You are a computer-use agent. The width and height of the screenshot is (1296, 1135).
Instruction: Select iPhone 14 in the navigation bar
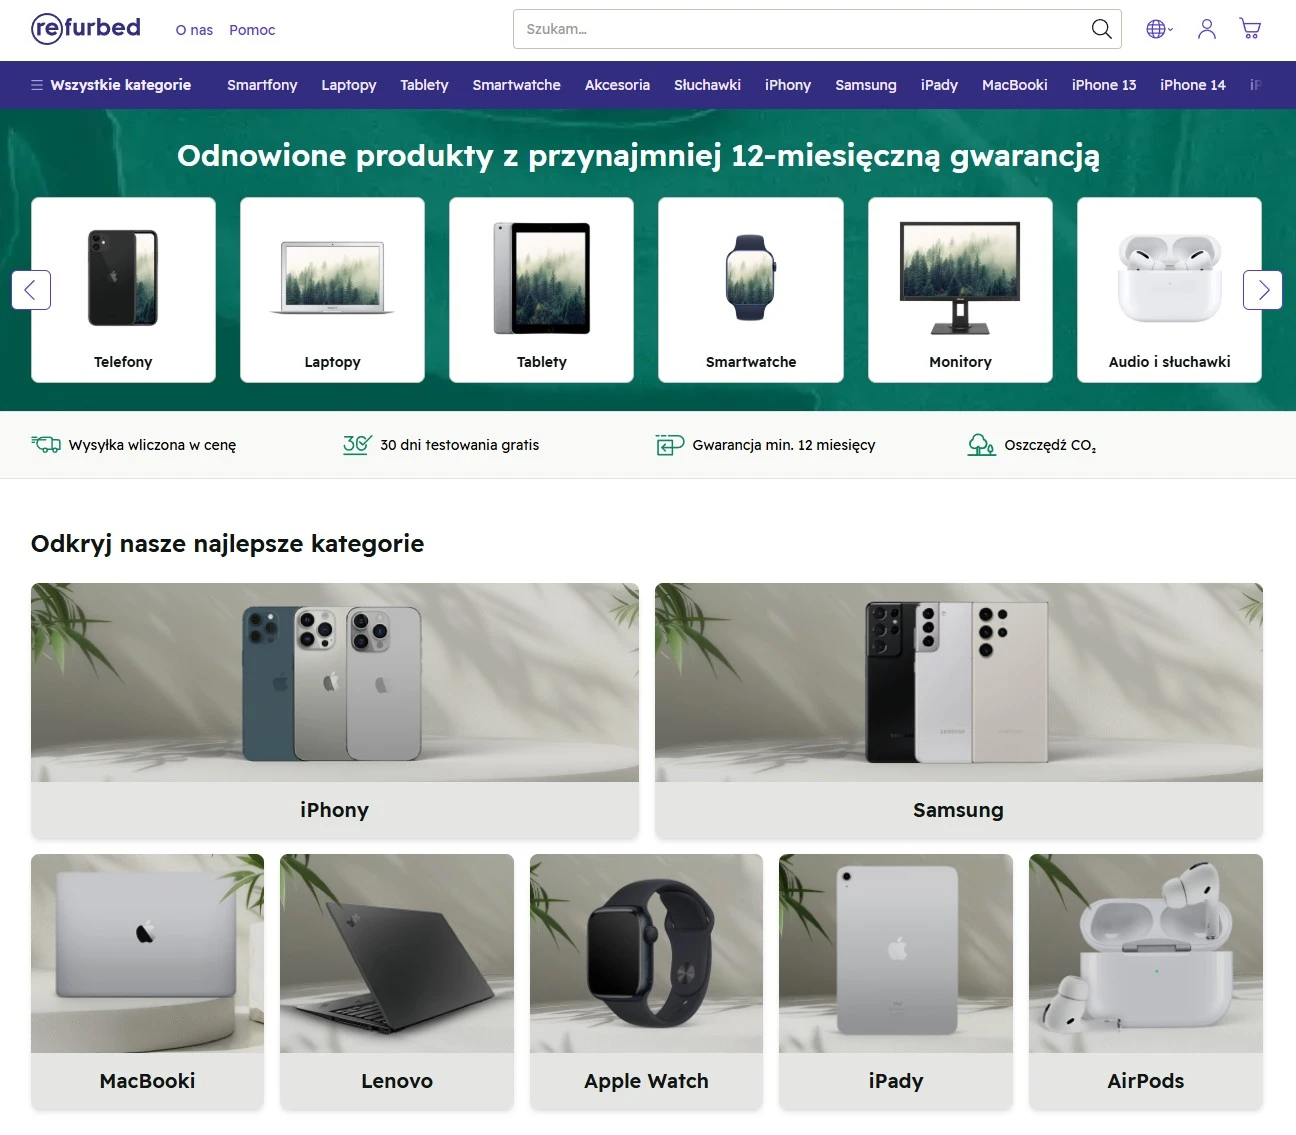pos(1192,85)
